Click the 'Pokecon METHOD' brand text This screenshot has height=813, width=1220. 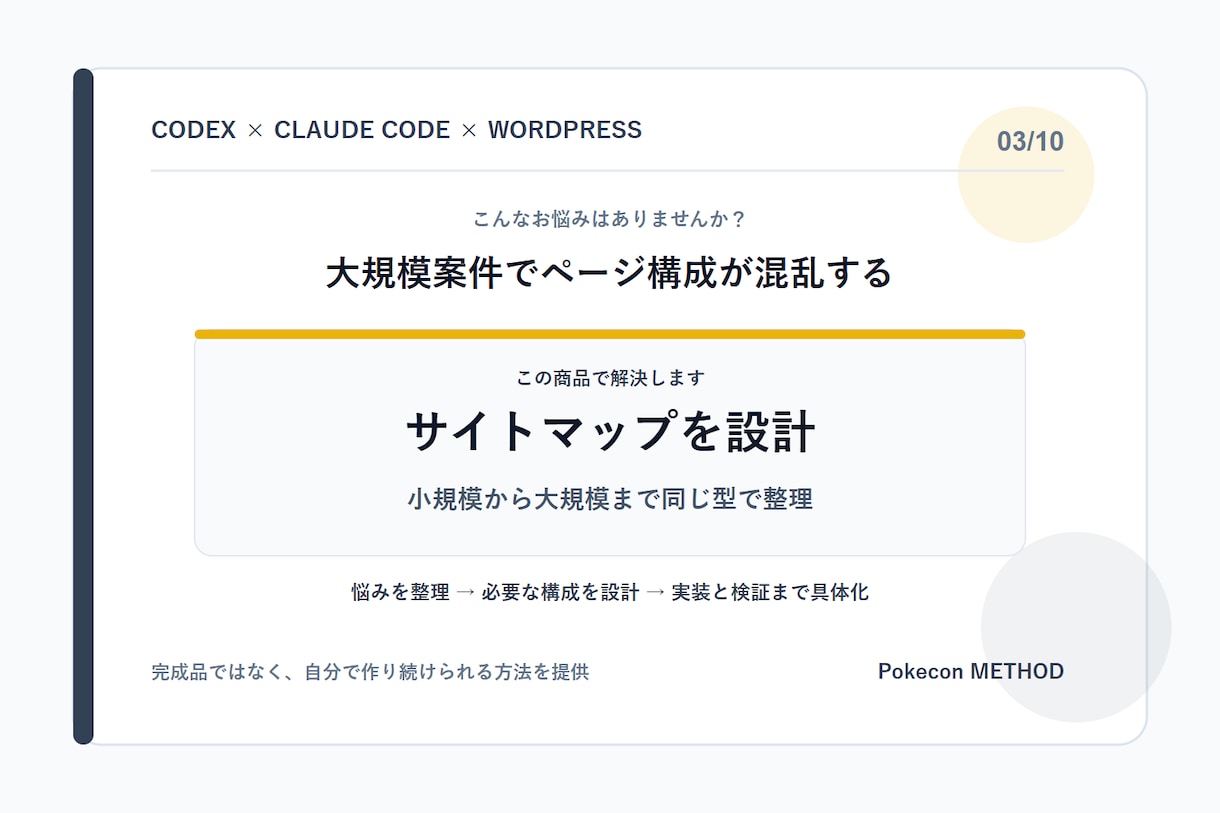coord(971,672)
